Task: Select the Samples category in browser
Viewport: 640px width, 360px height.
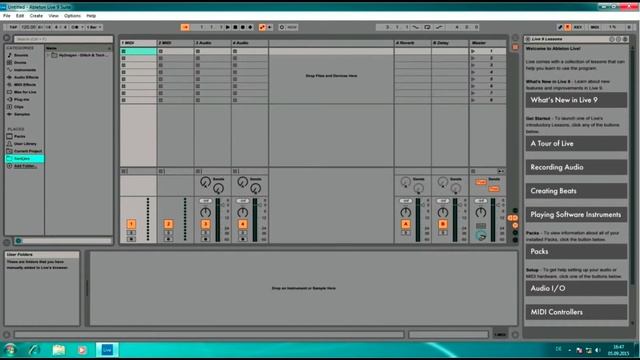Action: [x=22, y=114]
